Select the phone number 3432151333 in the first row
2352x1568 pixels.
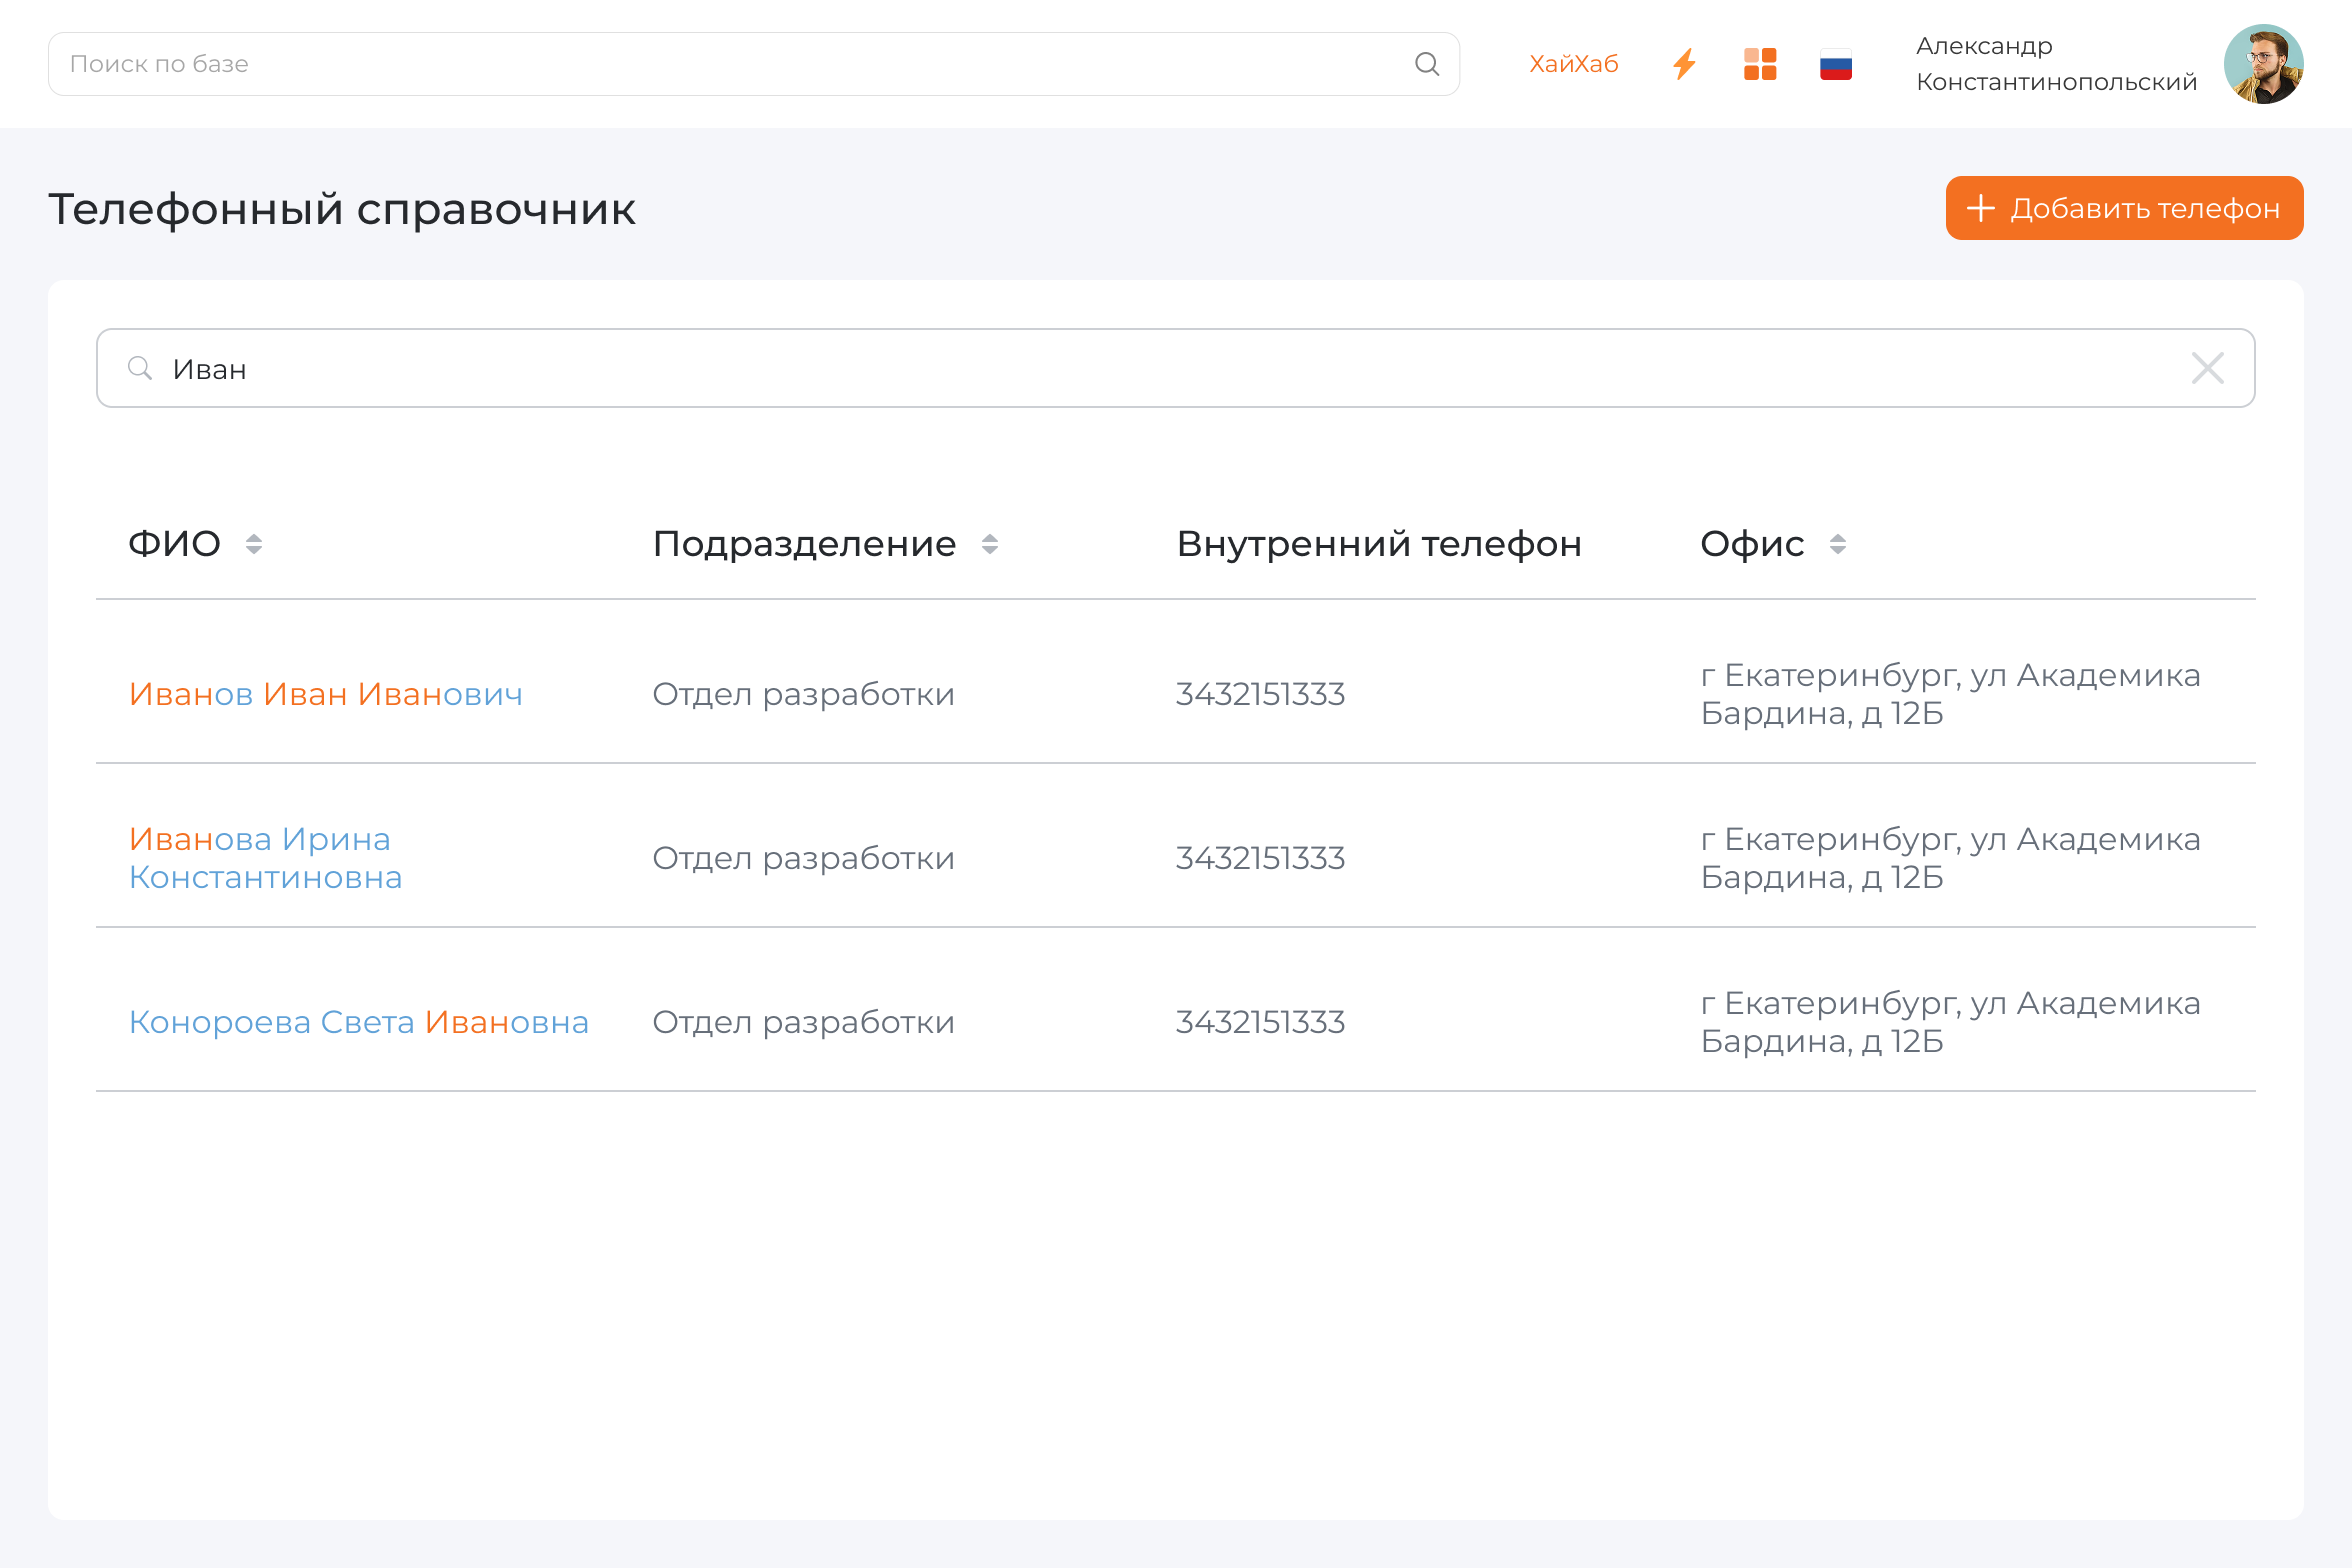(1261, 693)
